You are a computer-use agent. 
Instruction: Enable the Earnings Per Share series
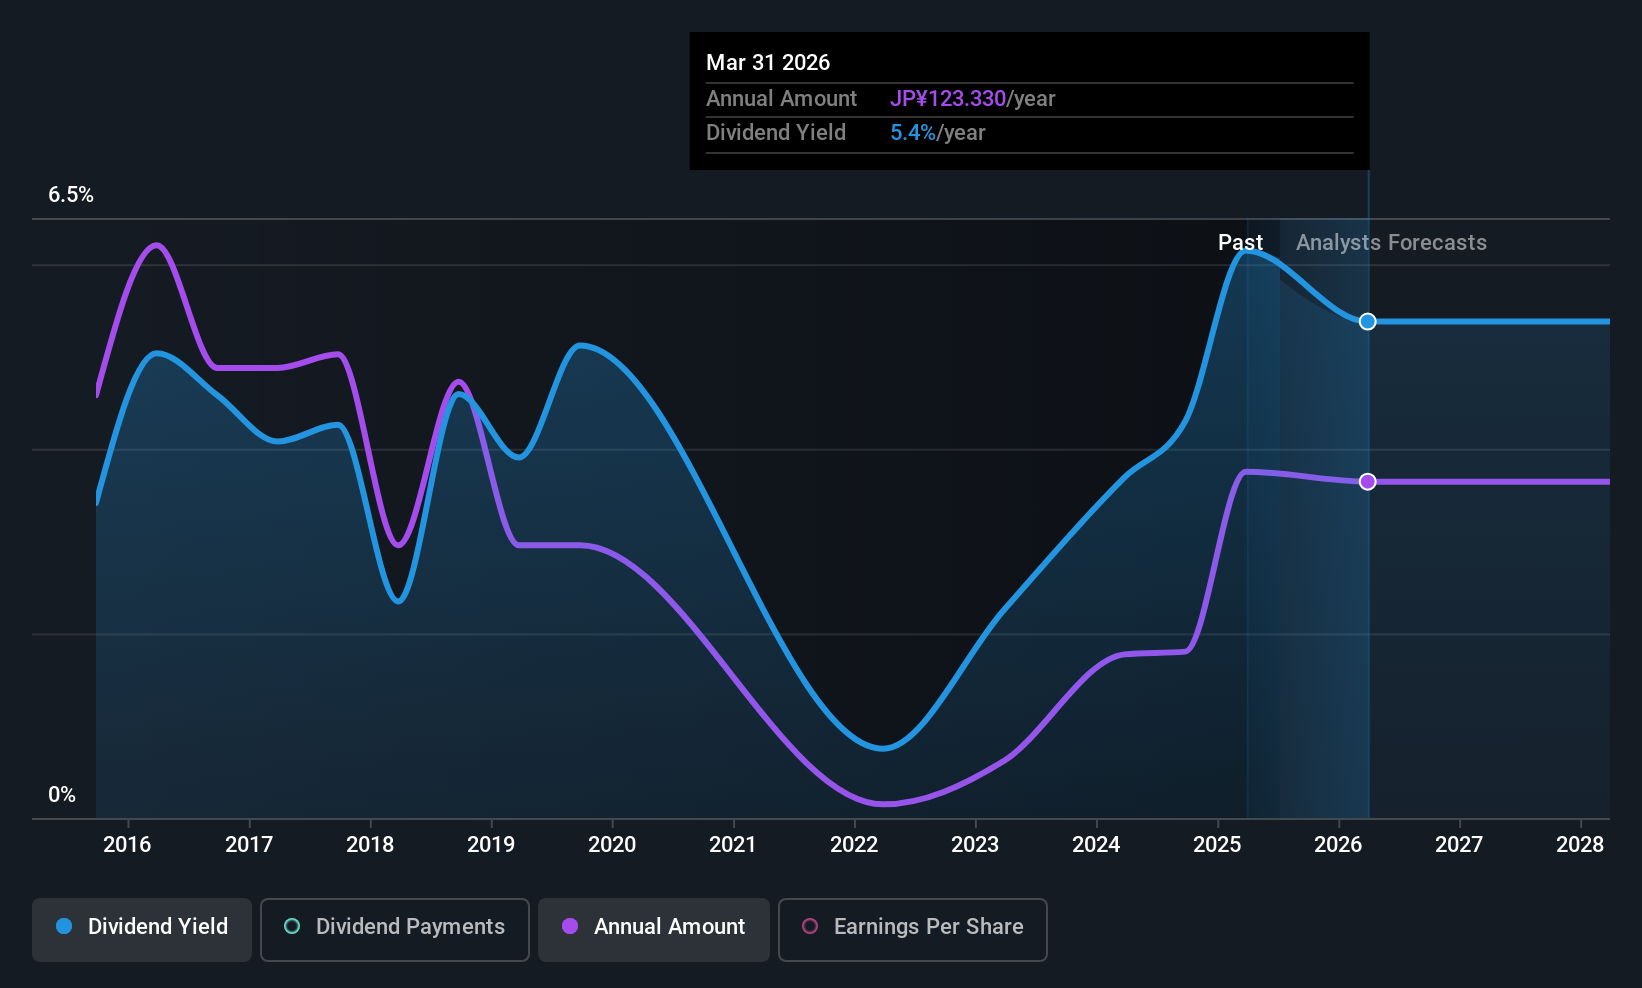[912, 930]
